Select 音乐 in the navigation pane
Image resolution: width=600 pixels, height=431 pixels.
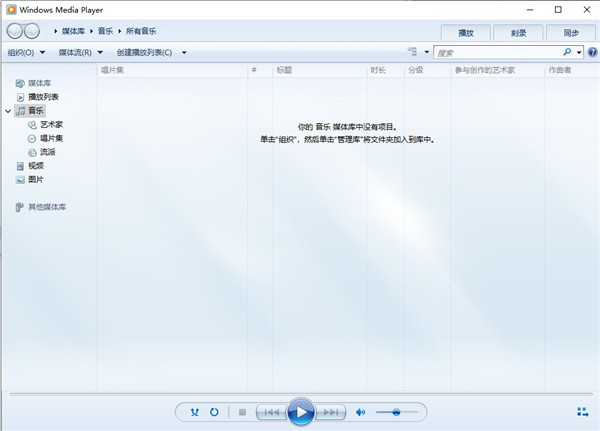tap(36, 111)
